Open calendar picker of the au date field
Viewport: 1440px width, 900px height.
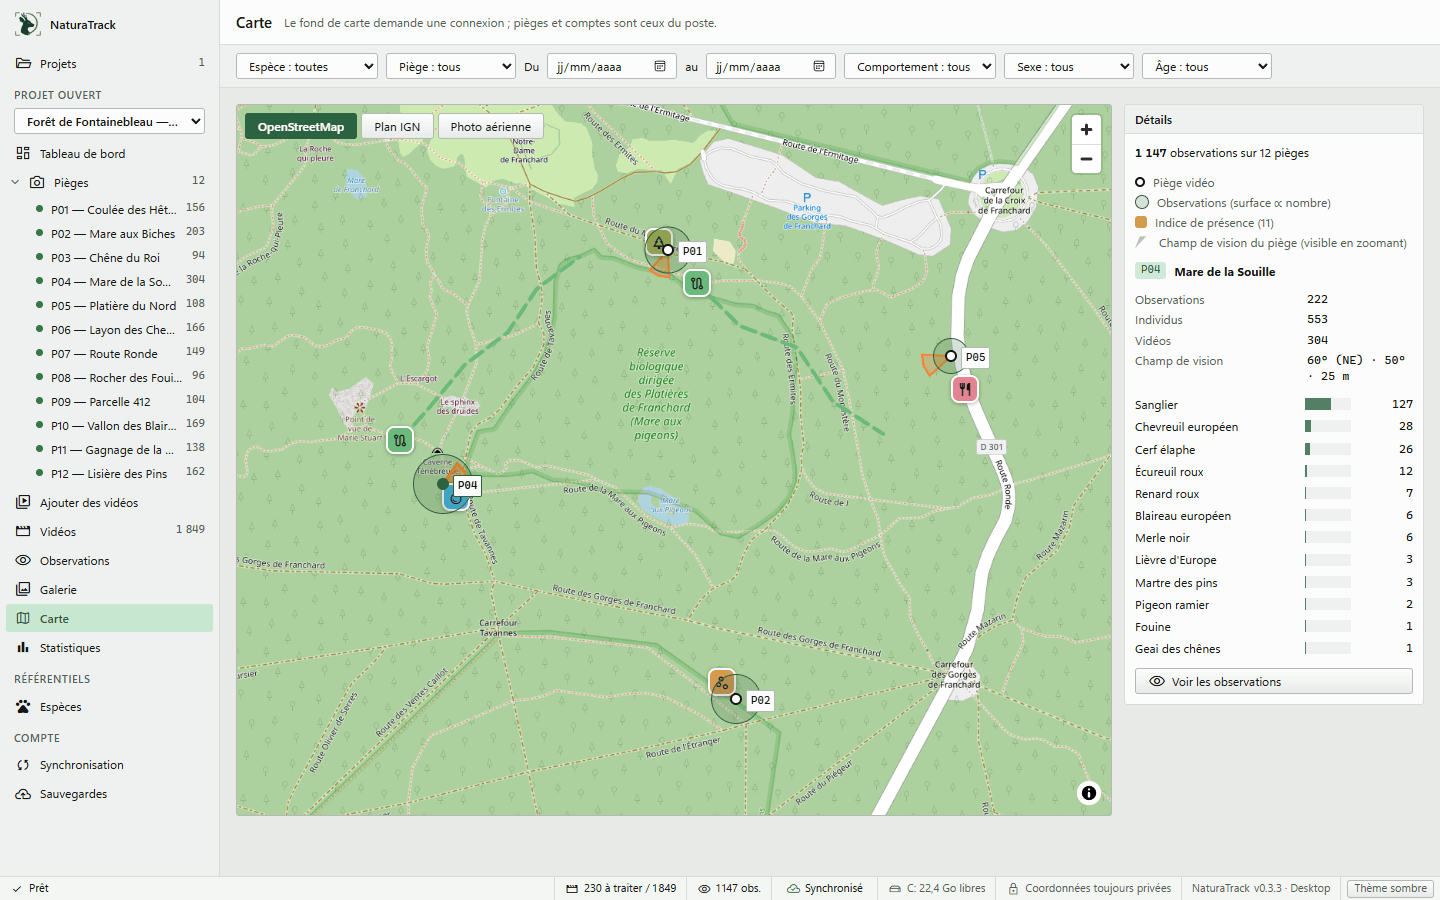point(819,67)
